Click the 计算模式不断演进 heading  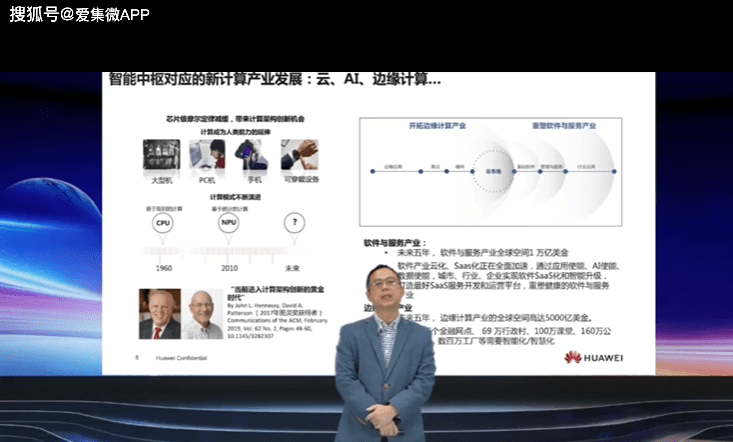click(x=235, y=197)
